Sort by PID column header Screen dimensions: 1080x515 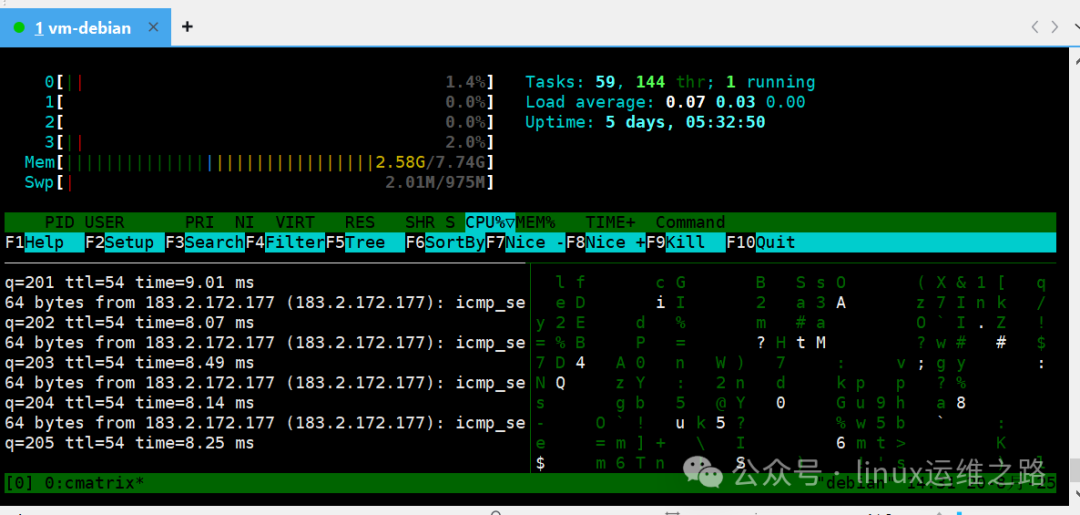coord(60,222)
